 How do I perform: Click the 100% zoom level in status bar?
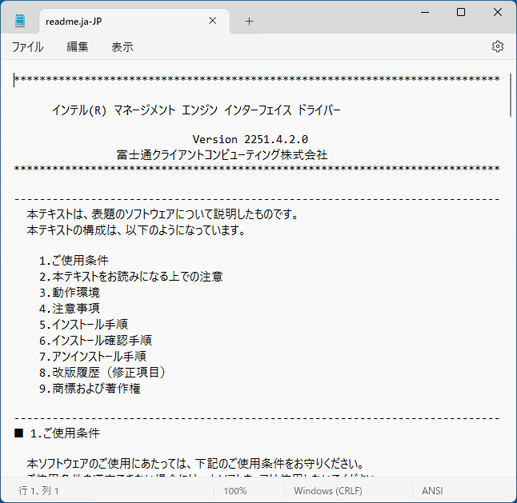pos(235,491)
